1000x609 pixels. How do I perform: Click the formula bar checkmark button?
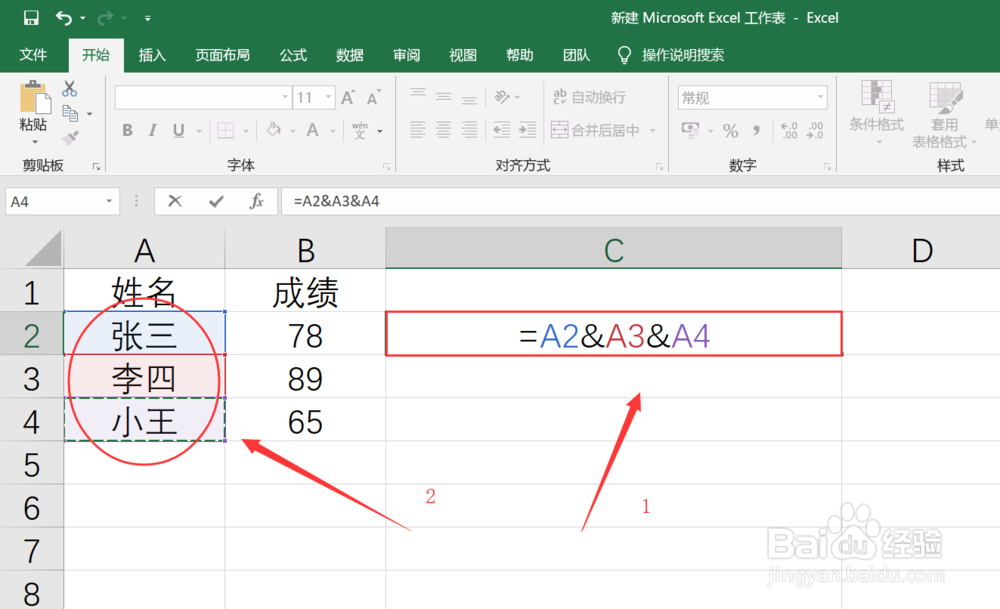pos(217,201)
